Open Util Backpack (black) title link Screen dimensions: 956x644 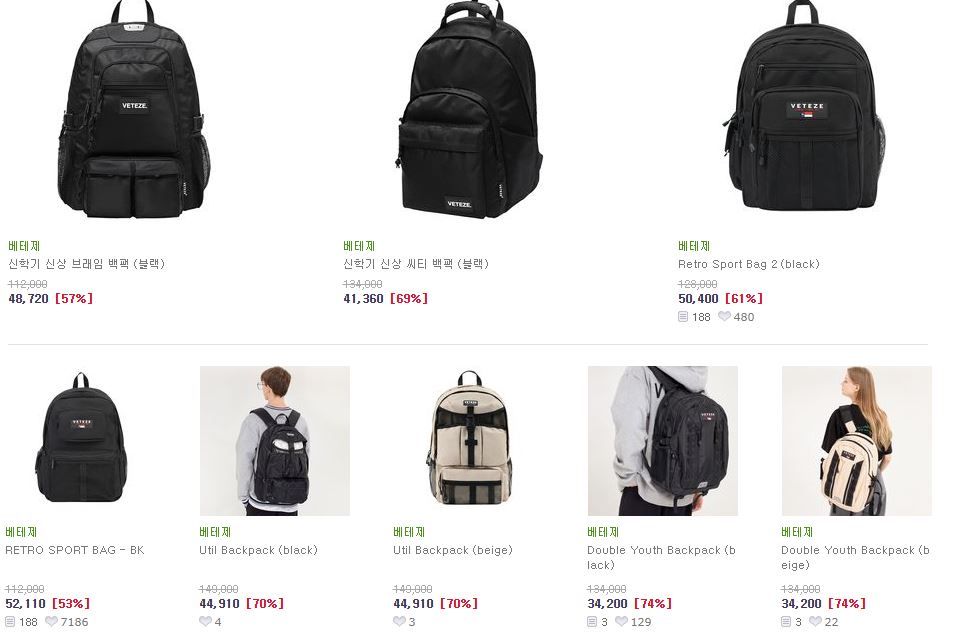click(259, 550)
